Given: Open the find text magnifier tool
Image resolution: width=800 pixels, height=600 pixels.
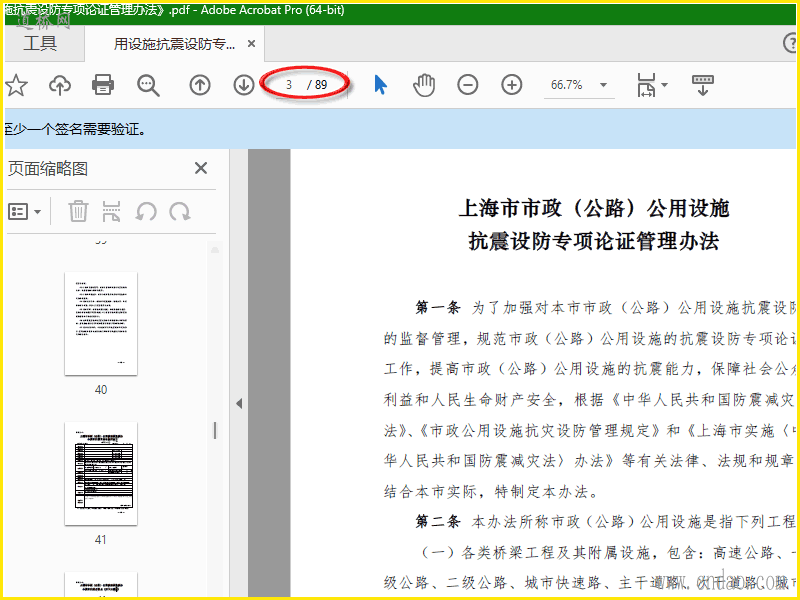Looking at the screenshot, I should (x=148, y=85).
